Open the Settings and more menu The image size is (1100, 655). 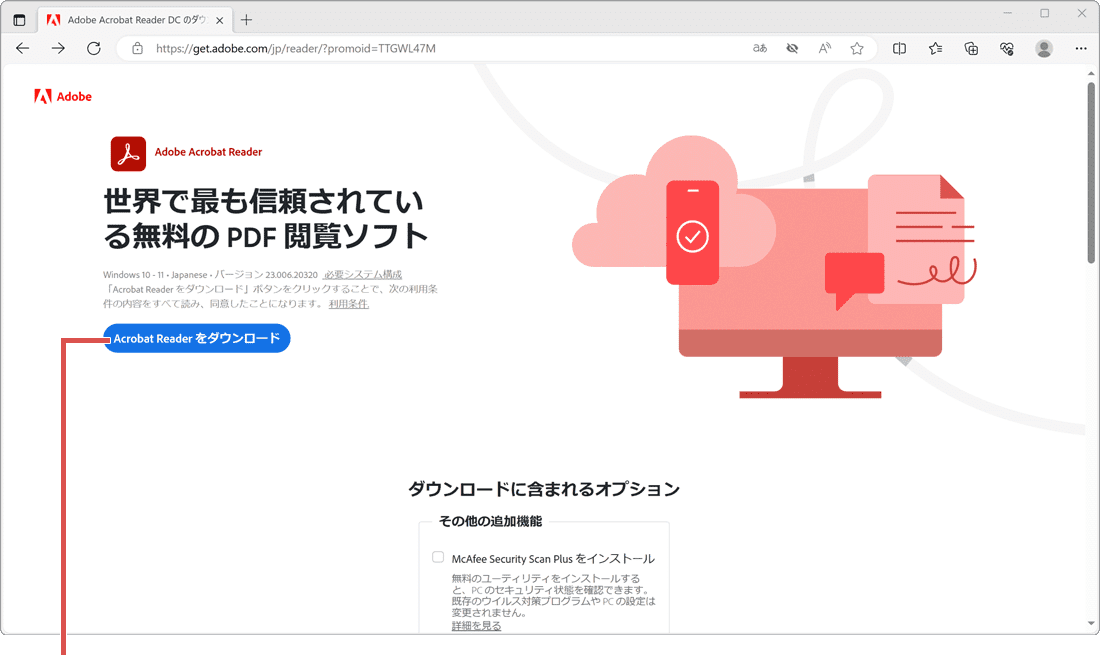(1080, 47)
